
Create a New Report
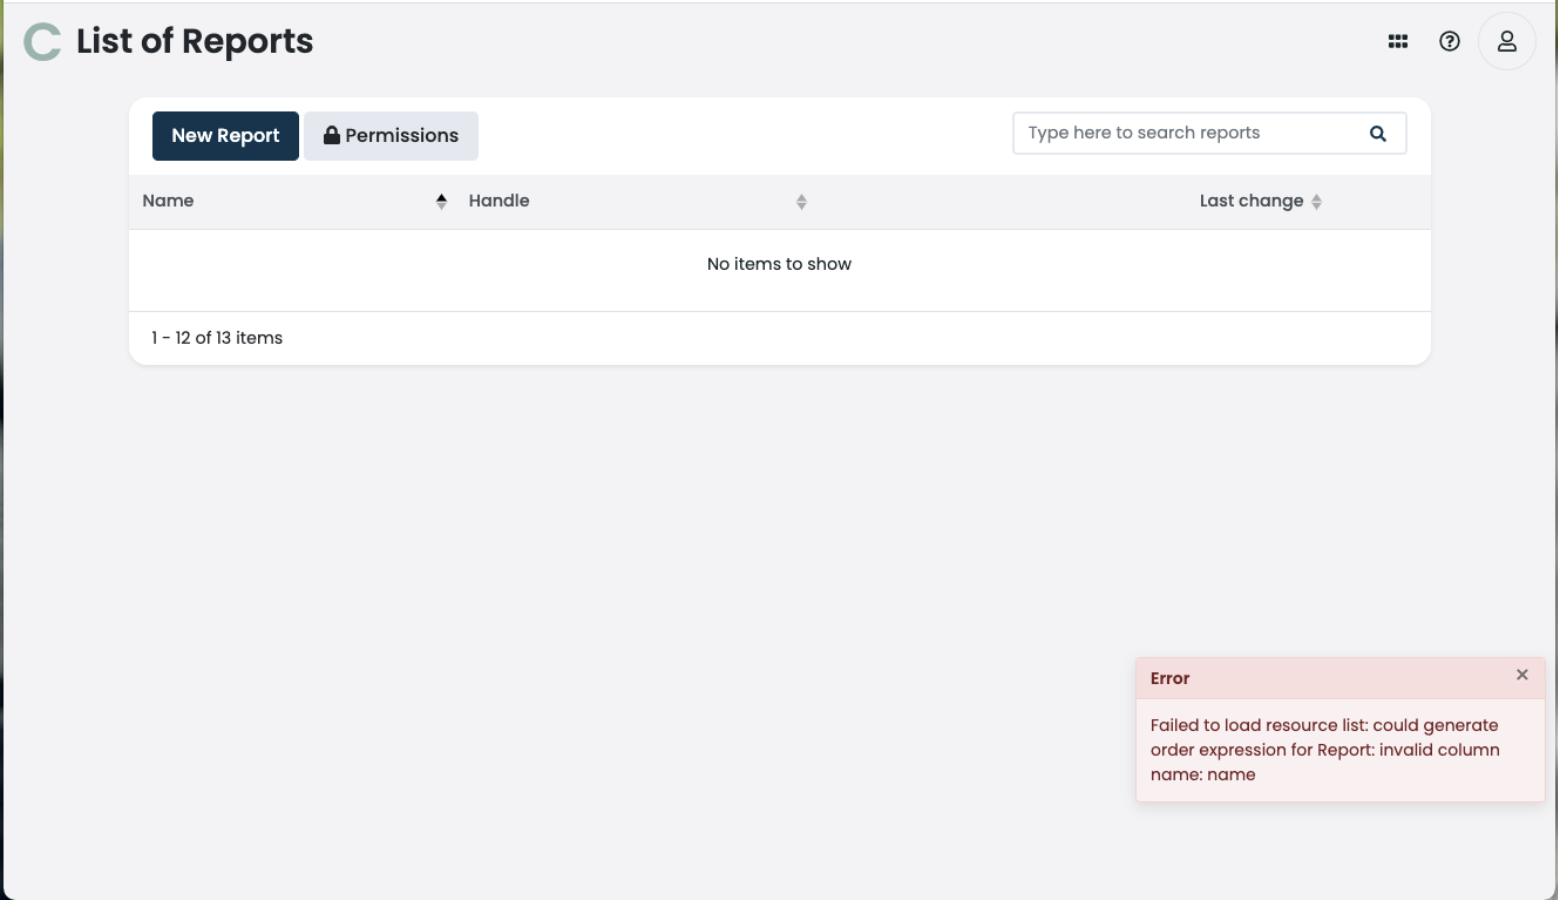coord(225,135)
